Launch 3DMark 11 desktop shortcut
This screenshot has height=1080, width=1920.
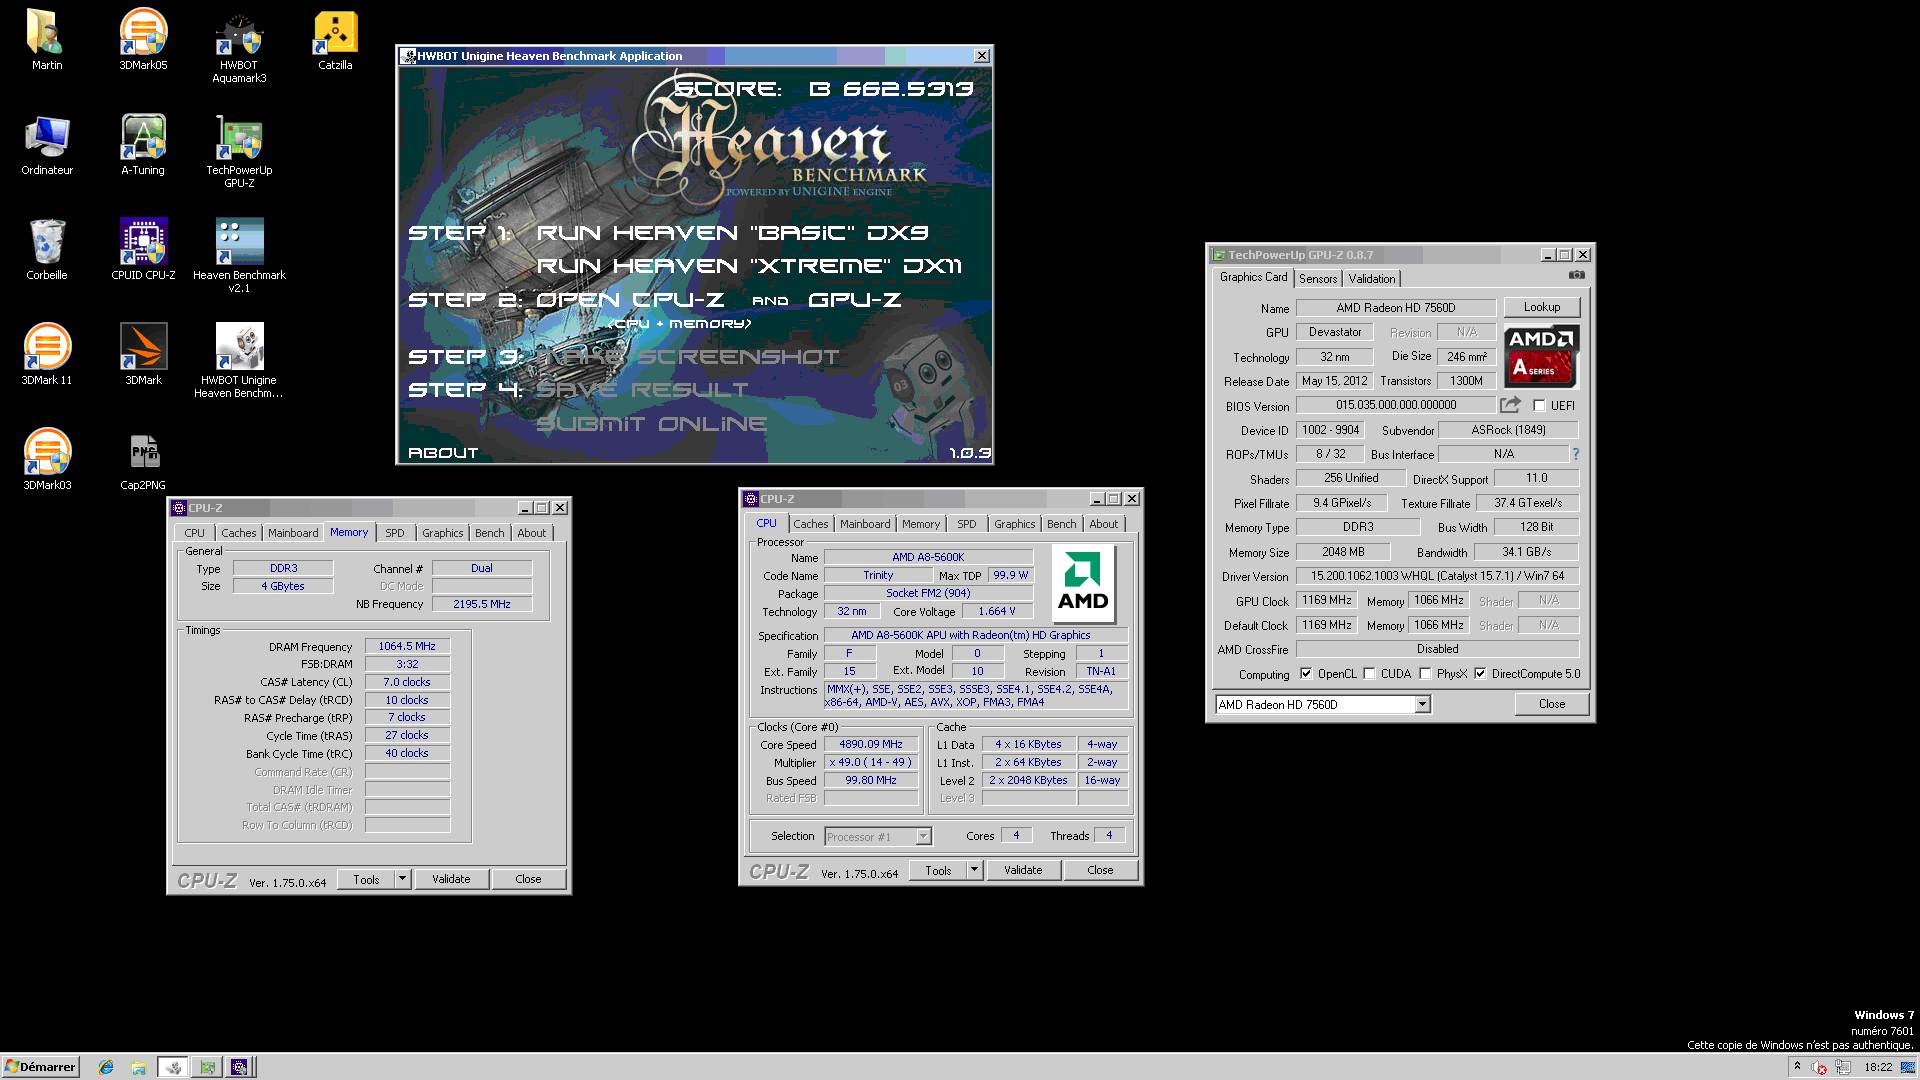click(x=46, y=355)
